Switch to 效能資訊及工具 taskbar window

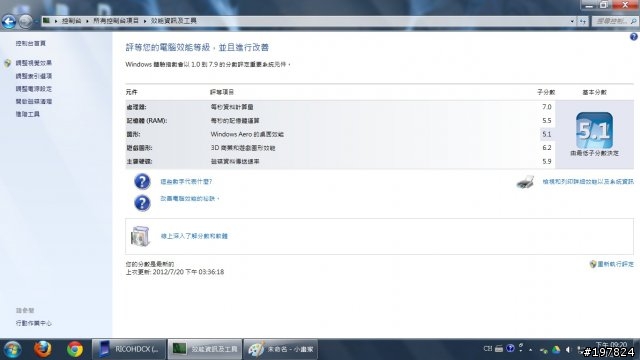pos(205,349)
